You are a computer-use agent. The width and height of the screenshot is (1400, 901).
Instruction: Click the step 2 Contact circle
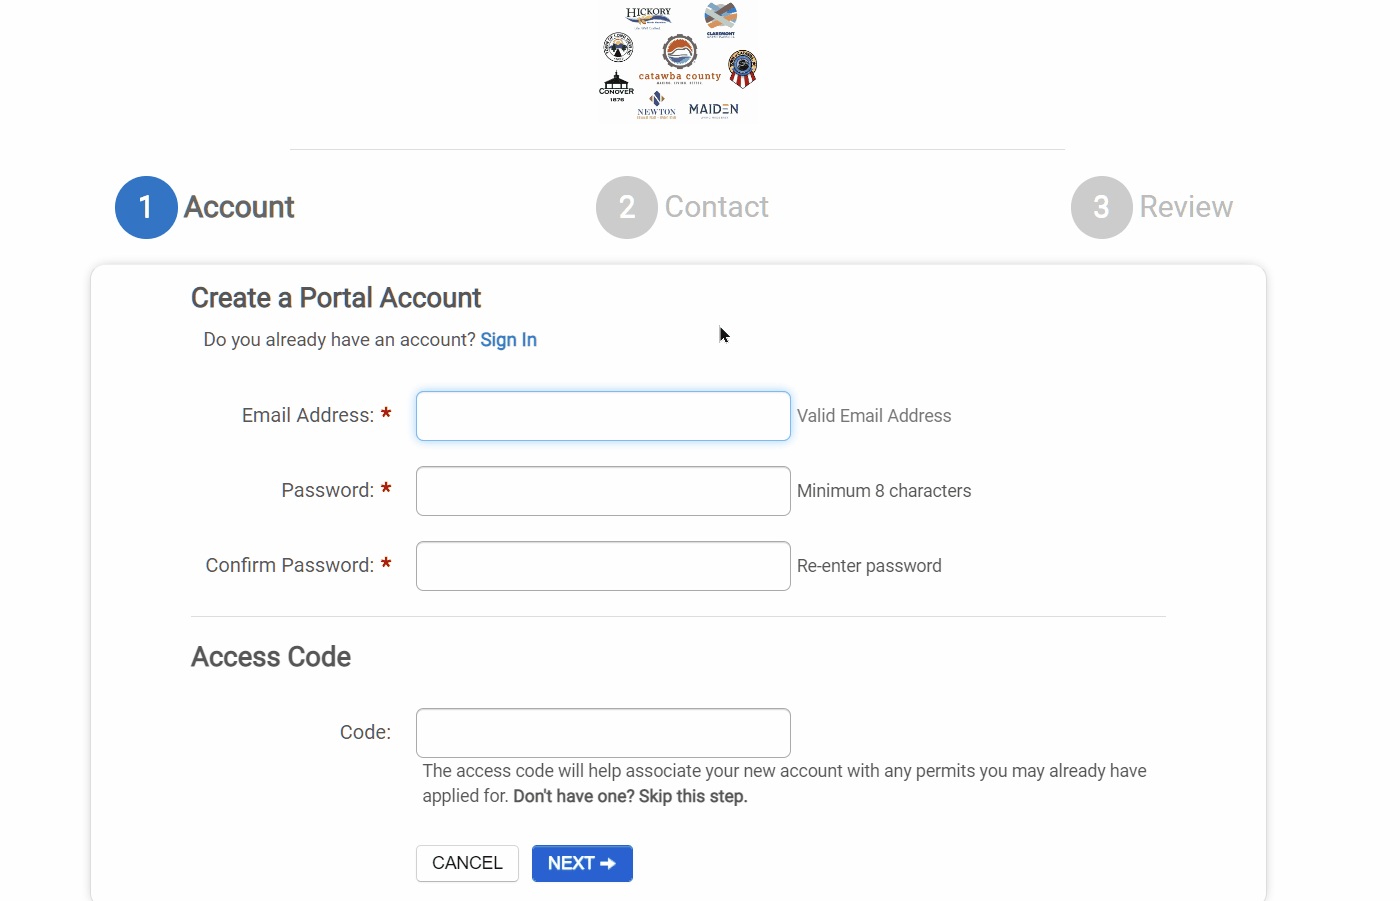click(627, 207)
